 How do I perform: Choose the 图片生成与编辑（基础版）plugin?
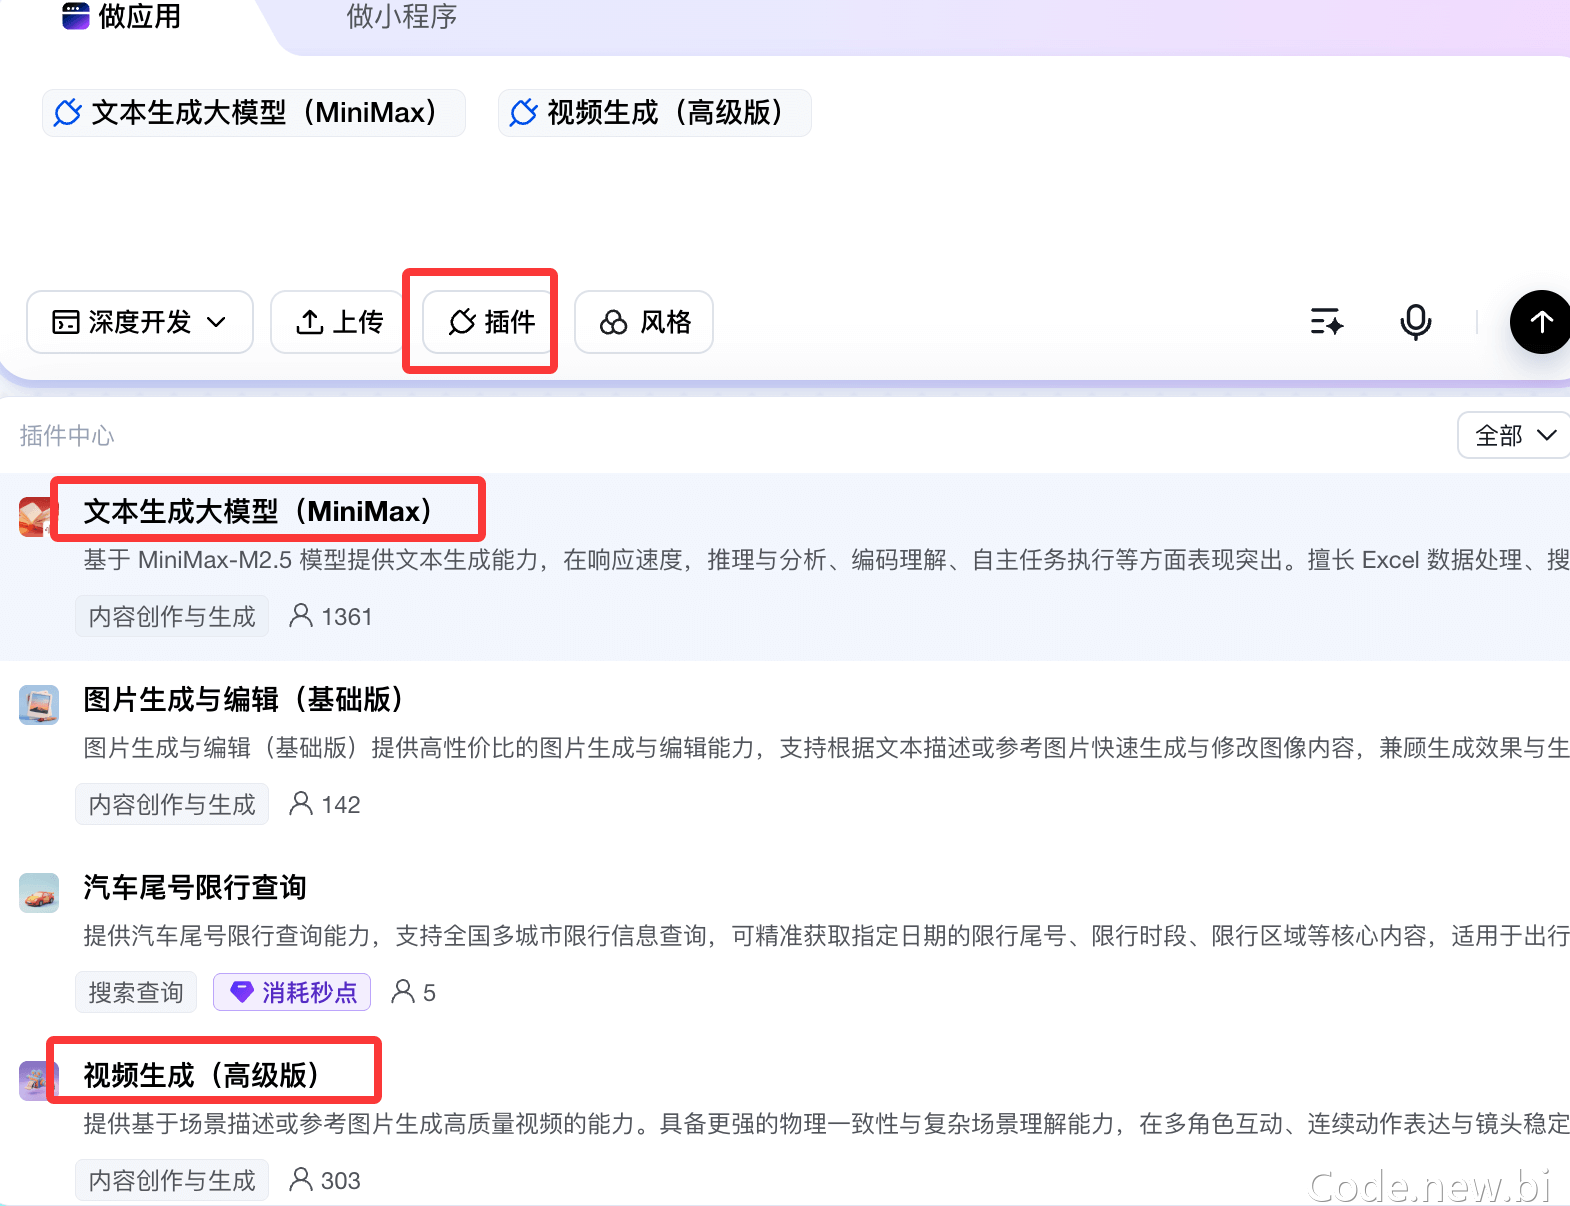[x=243, y=699]
